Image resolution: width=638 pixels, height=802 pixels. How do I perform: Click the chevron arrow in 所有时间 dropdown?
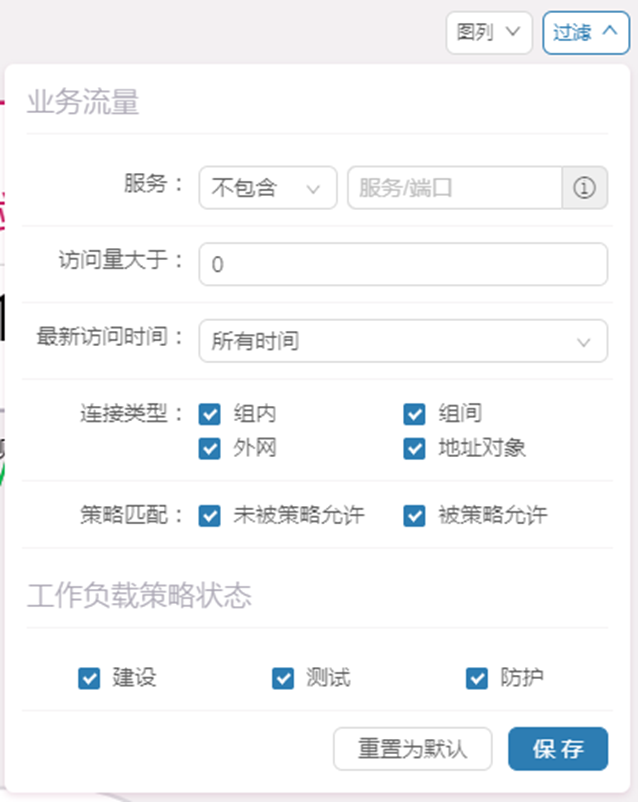point(585,342)
